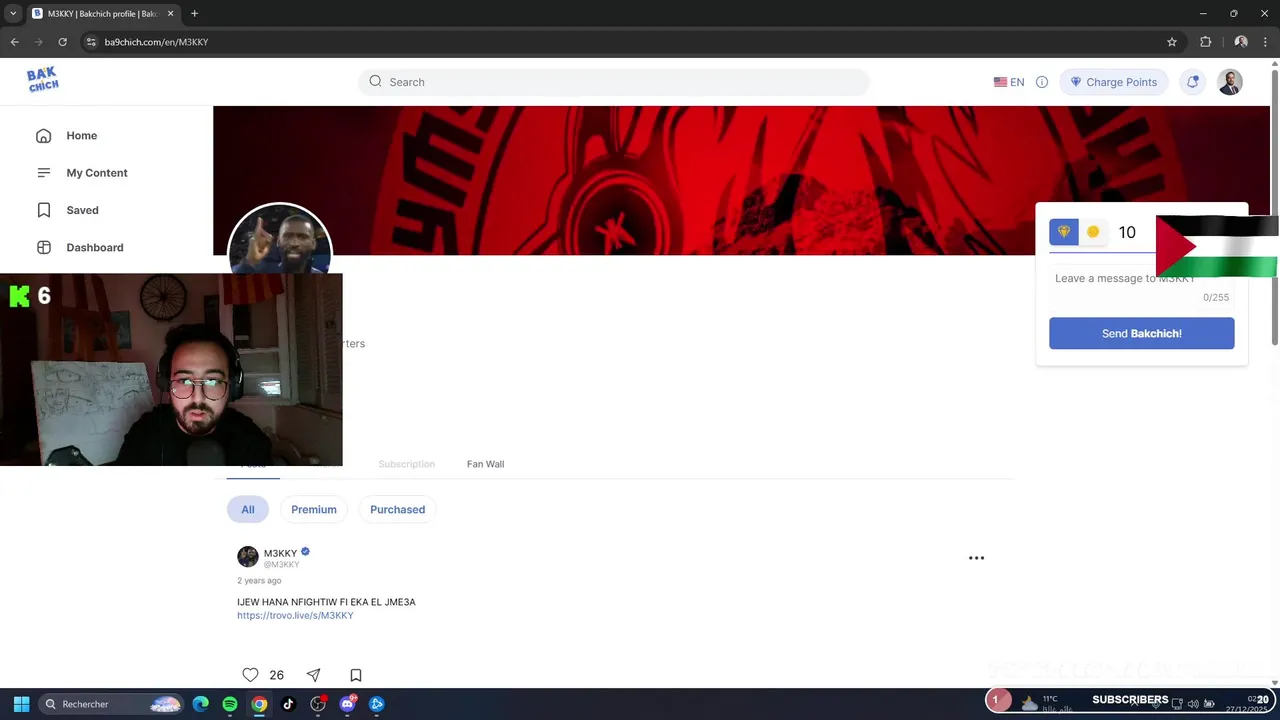Screen dimensions: 1280x720
Task: Open the Home sidebar item
Action: coord(81,136)
